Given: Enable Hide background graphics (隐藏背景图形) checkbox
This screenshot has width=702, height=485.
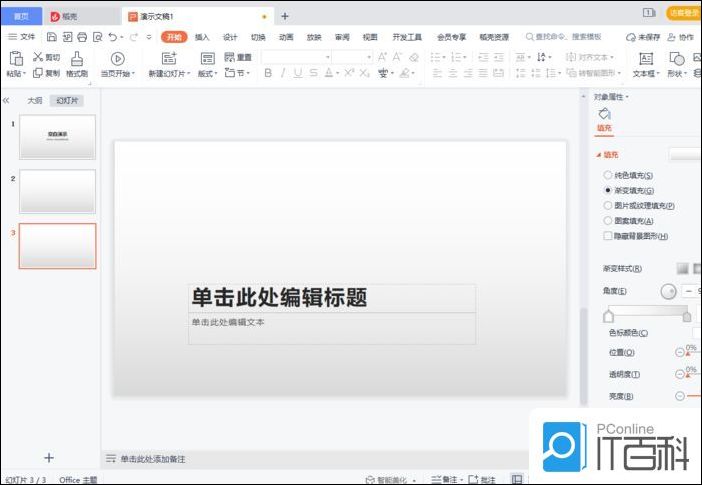Looking at the screenshot, I should point(608,236).
